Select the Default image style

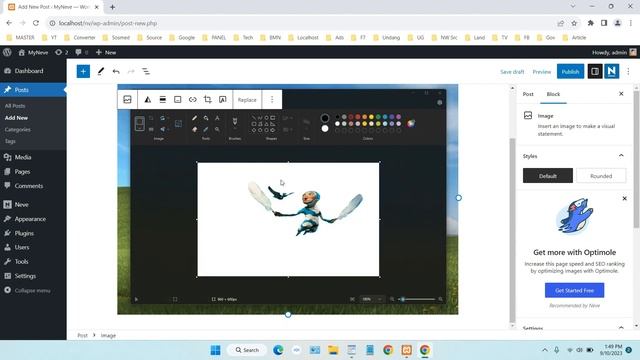(548, 176)
